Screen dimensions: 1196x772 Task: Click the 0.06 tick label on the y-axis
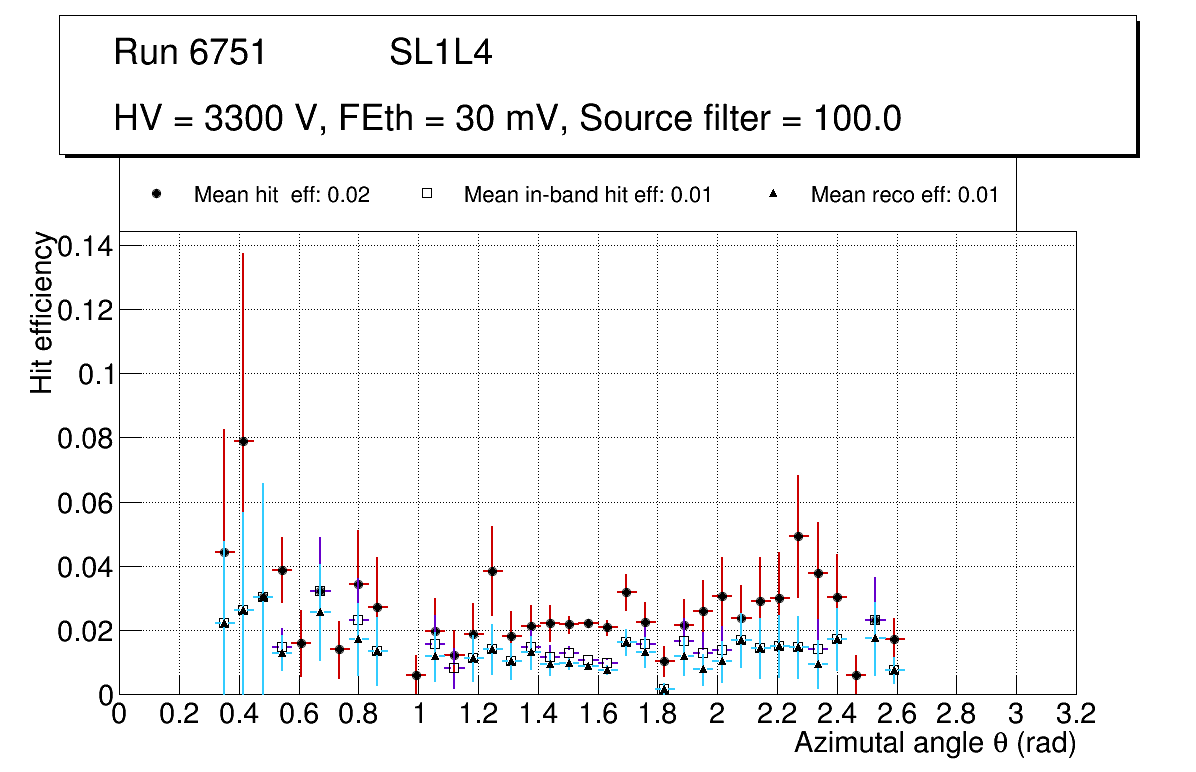tap(87, 502)
